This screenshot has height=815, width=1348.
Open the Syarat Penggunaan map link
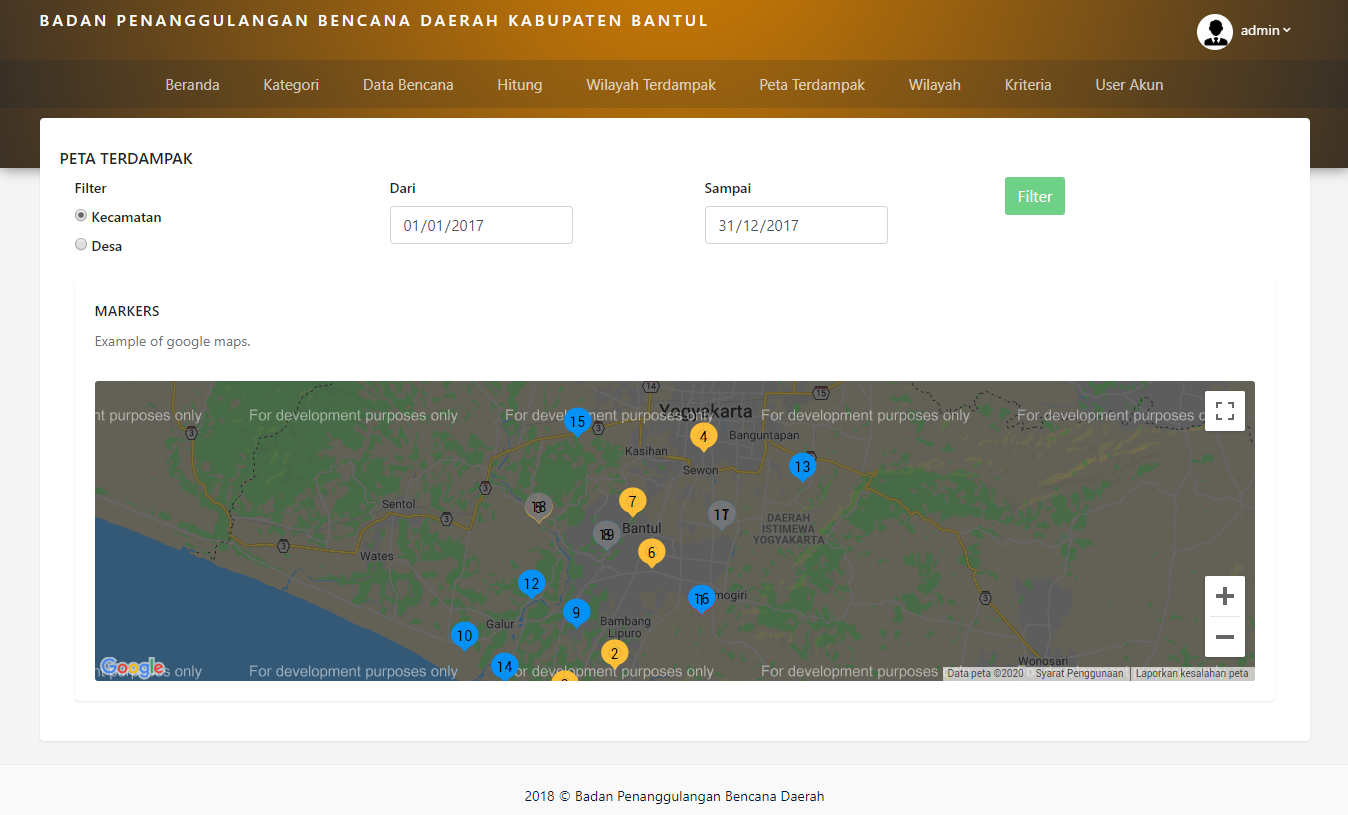coord(1079,674)
